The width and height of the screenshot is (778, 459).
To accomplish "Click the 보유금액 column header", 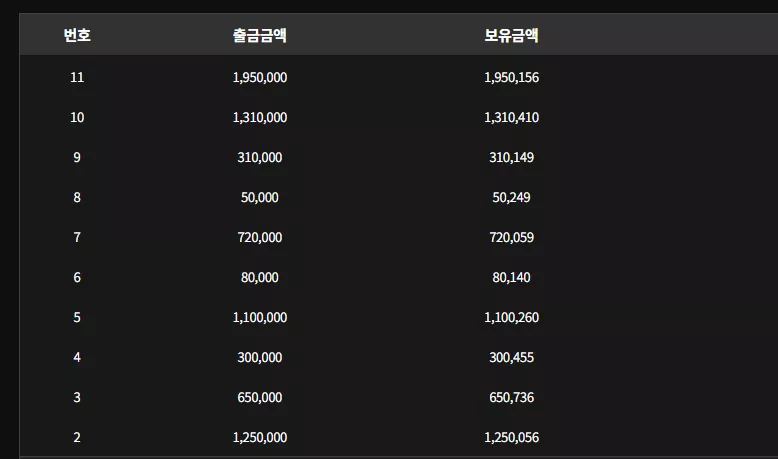I will click(x=511, y=35).
